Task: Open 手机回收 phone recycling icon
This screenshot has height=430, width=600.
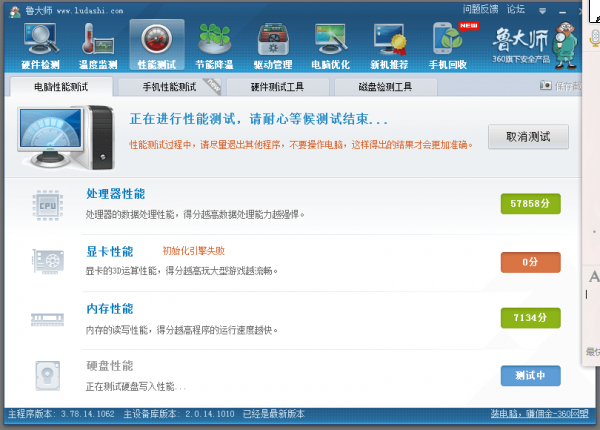Action: 448,46
